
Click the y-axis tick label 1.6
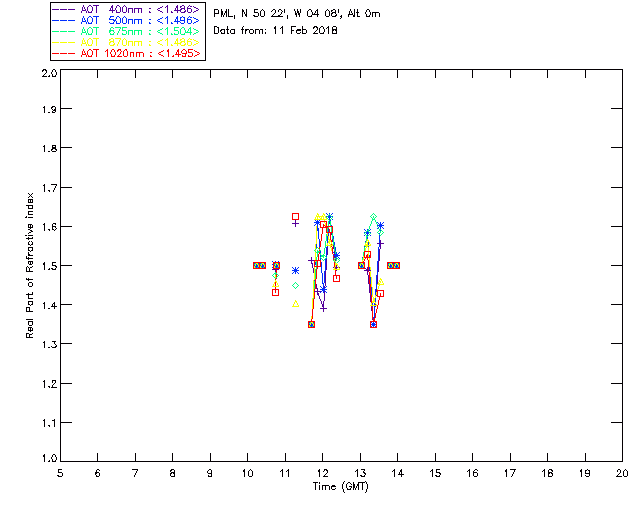pos(49,227)
